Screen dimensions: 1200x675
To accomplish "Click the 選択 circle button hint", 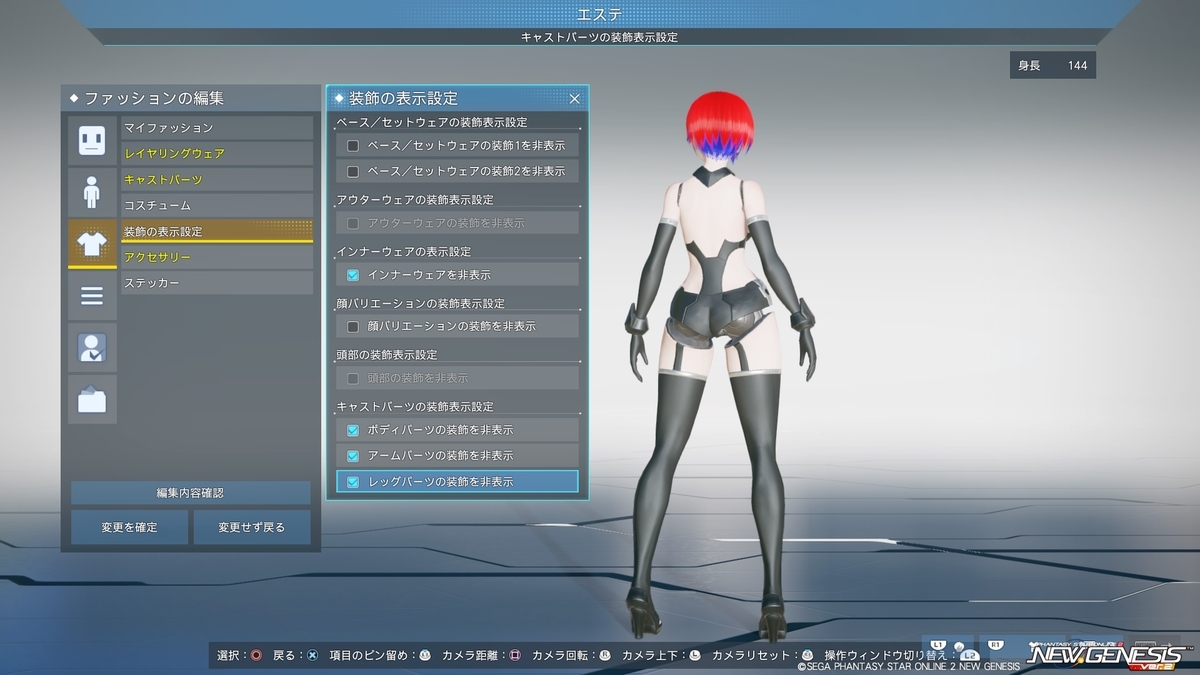I will [256, 656].
